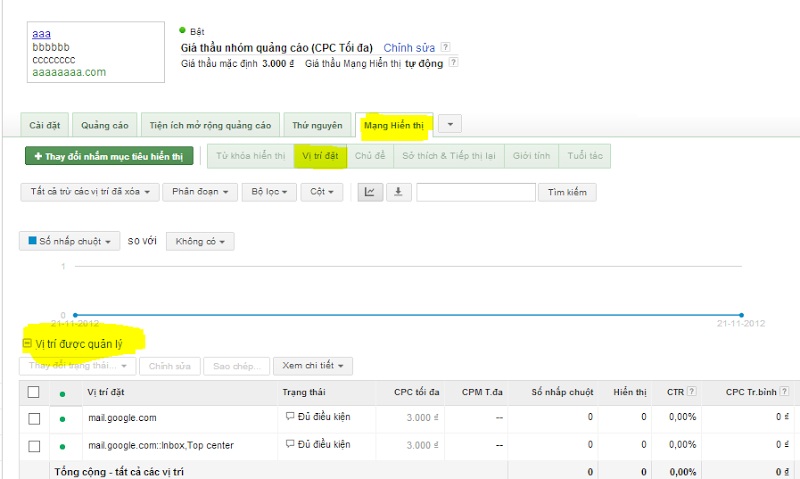Open the Phân đoạn dropdown
This screenshot has width=800, height=479.
tap(200, 192)
